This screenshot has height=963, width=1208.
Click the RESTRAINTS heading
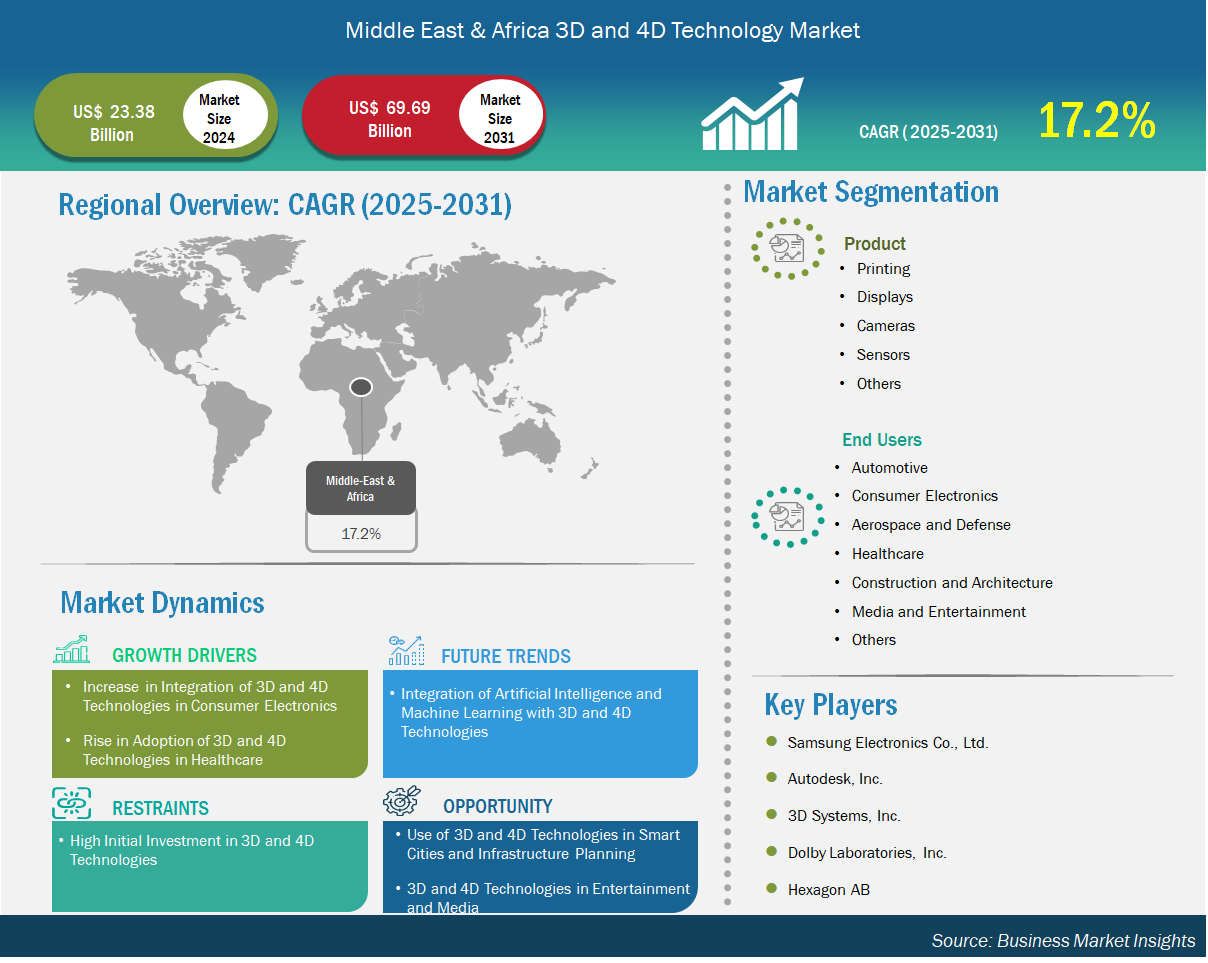(160, 808)
